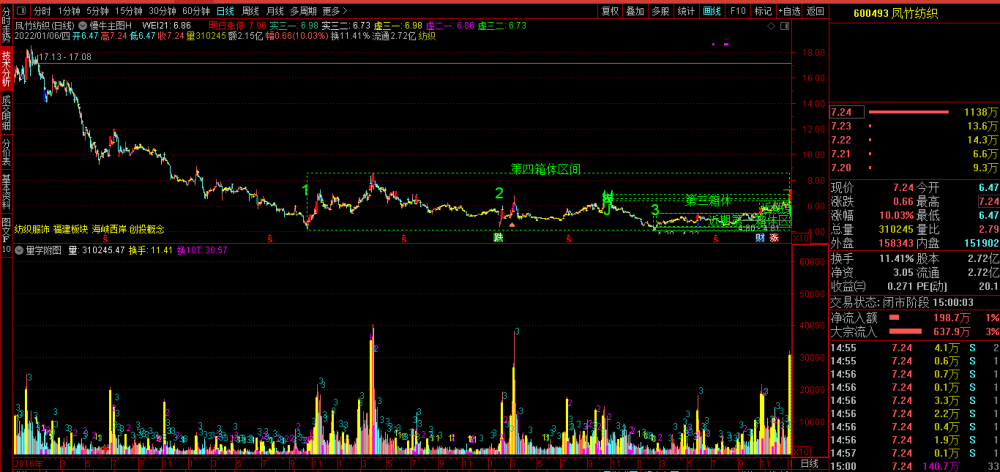Click the red 涨 marker on the chart
Image resolution: width=1000 pixels, height=472 pixels.
[x=774, y=238]
